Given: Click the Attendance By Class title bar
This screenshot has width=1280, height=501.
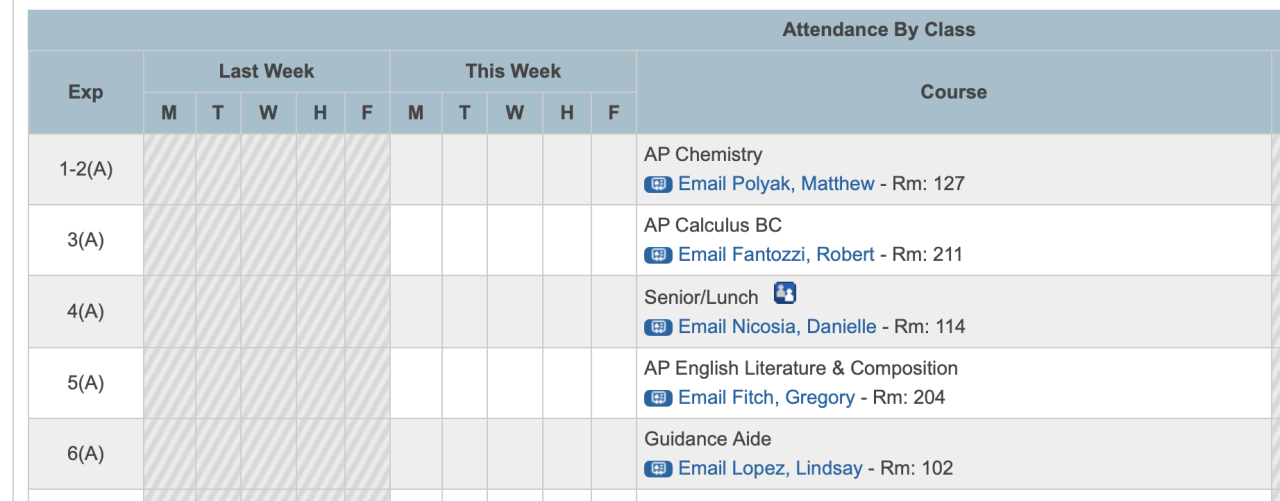Looking at the screenshot, I should click(x=878, y=30).
